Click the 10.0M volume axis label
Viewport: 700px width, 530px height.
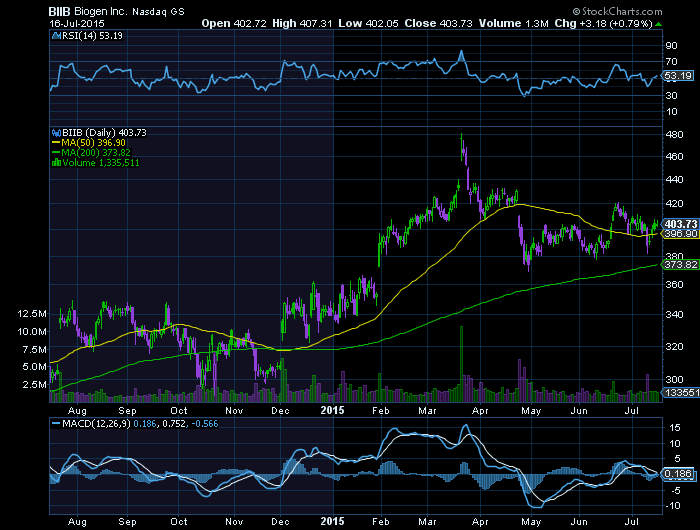tap(32, 332)
